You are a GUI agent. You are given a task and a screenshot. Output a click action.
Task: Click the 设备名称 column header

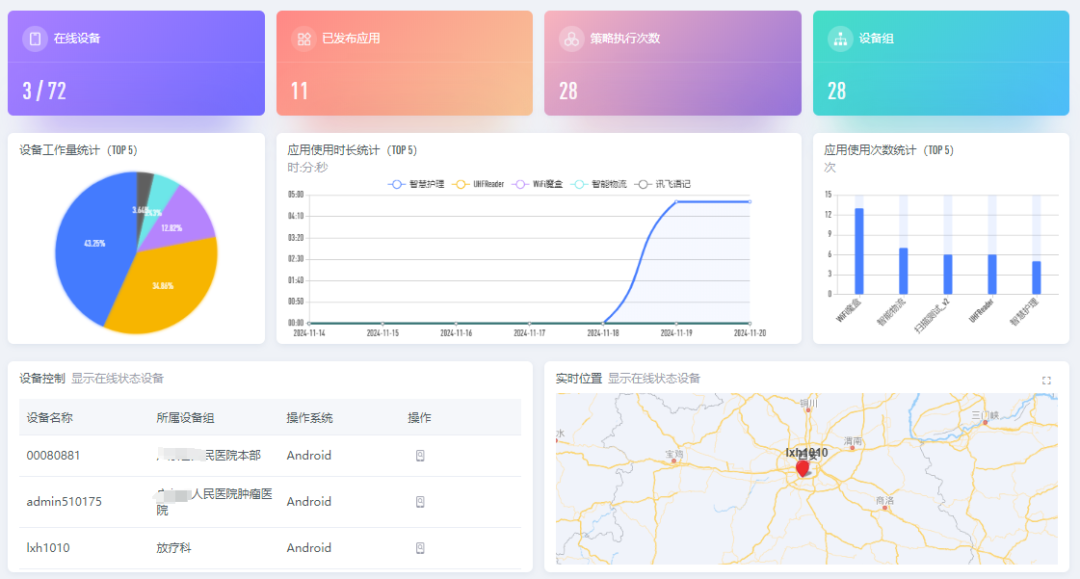(x=52, y=417)
